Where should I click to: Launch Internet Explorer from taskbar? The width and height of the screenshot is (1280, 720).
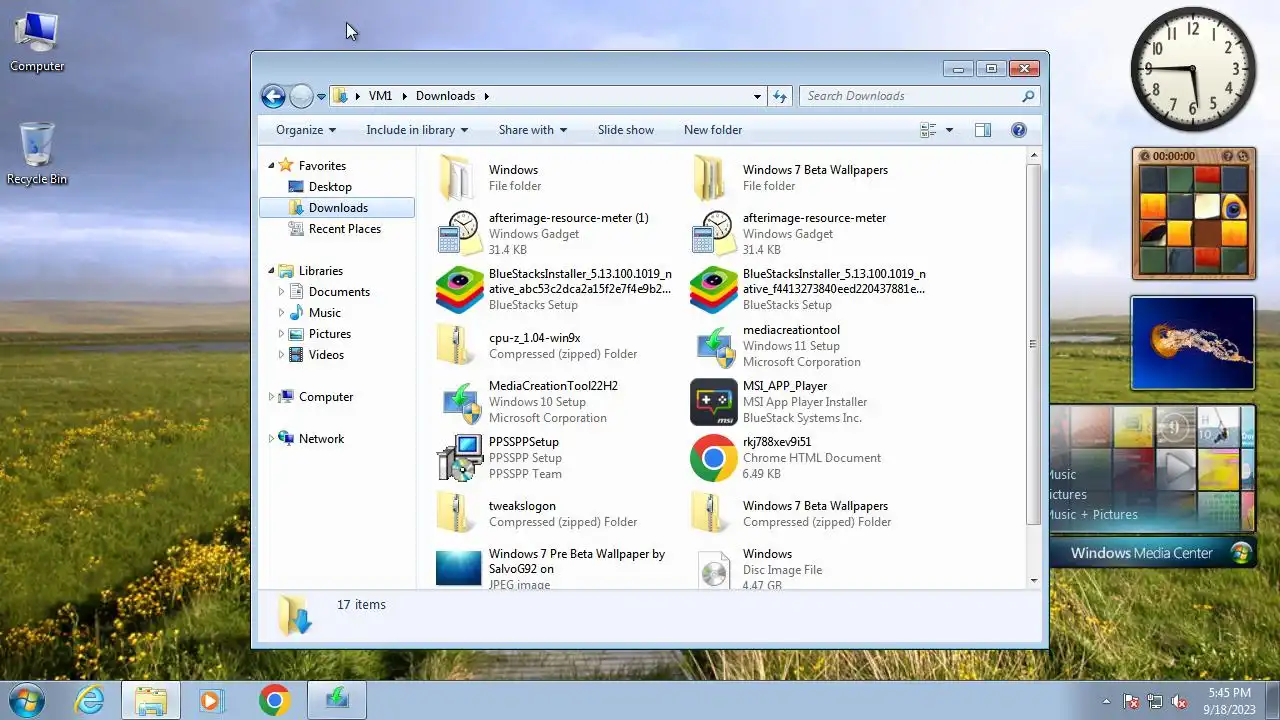click(x=90, y=700)
